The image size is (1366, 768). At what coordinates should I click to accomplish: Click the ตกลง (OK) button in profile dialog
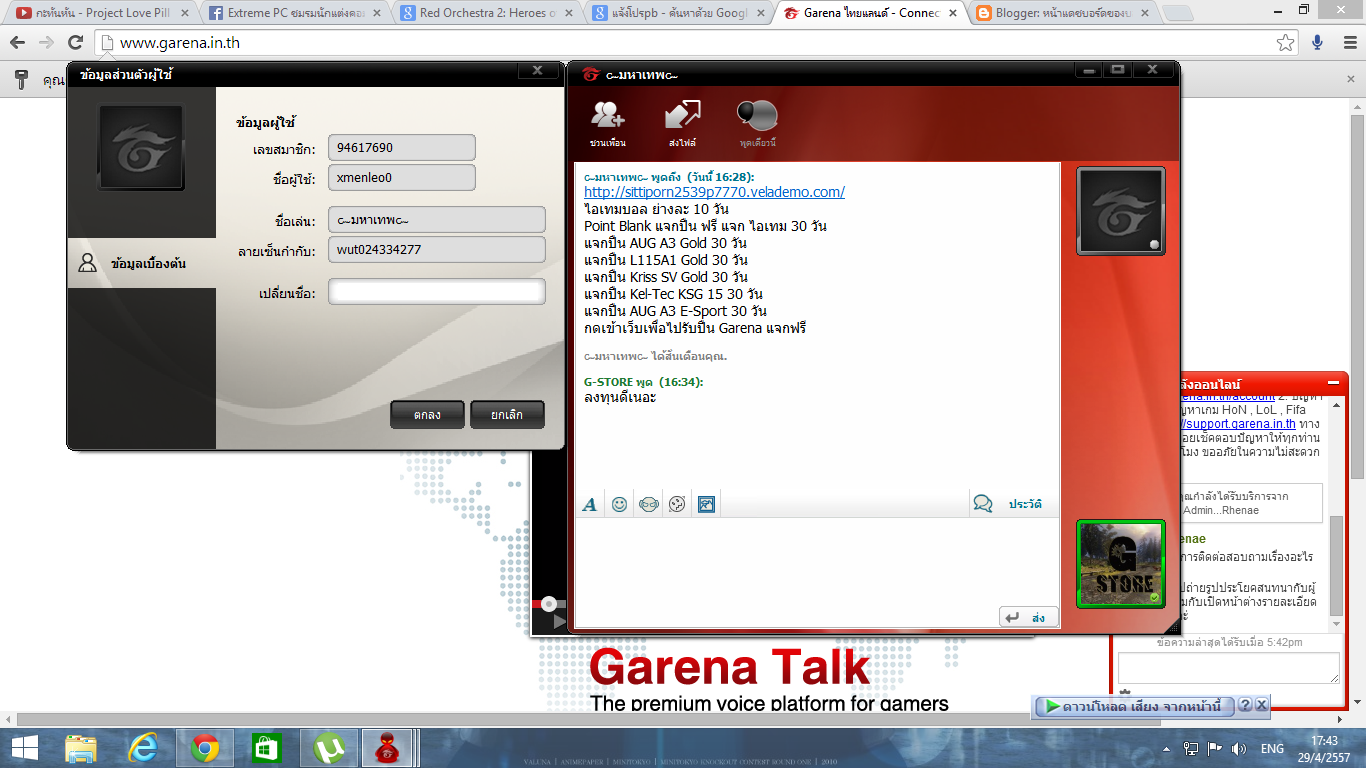tap(428, 415)
